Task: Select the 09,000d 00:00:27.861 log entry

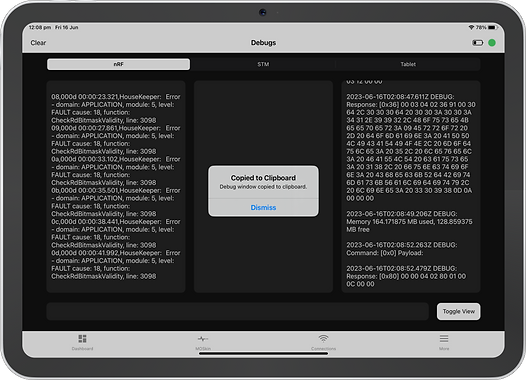Action: tap(116, 140)
